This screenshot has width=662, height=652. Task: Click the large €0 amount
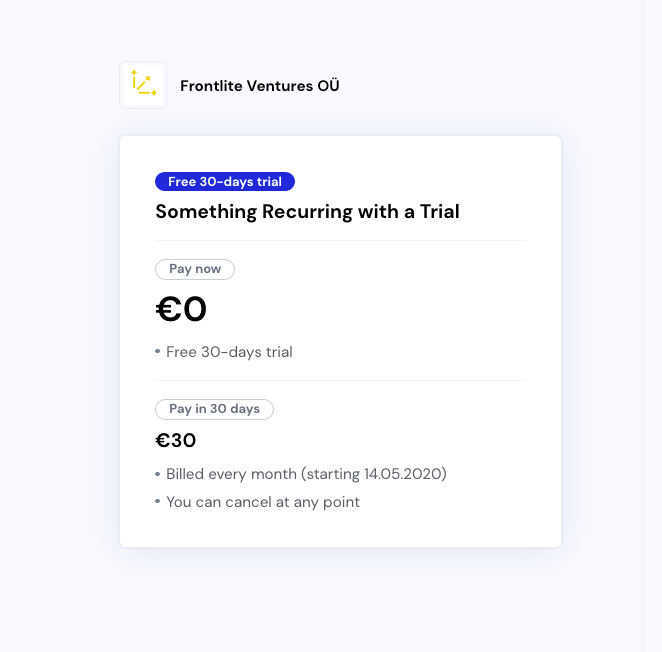point(181,309)
